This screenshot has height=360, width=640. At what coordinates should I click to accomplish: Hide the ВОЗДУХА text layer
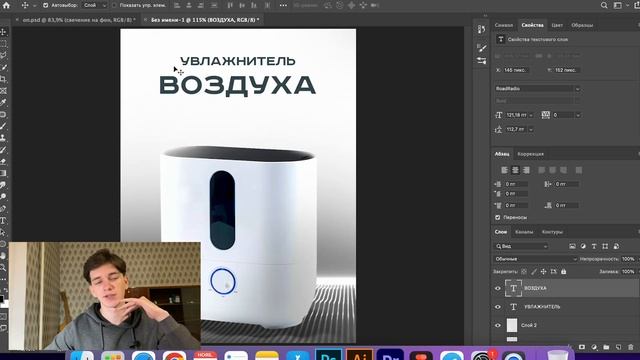(x=498, y=288)
